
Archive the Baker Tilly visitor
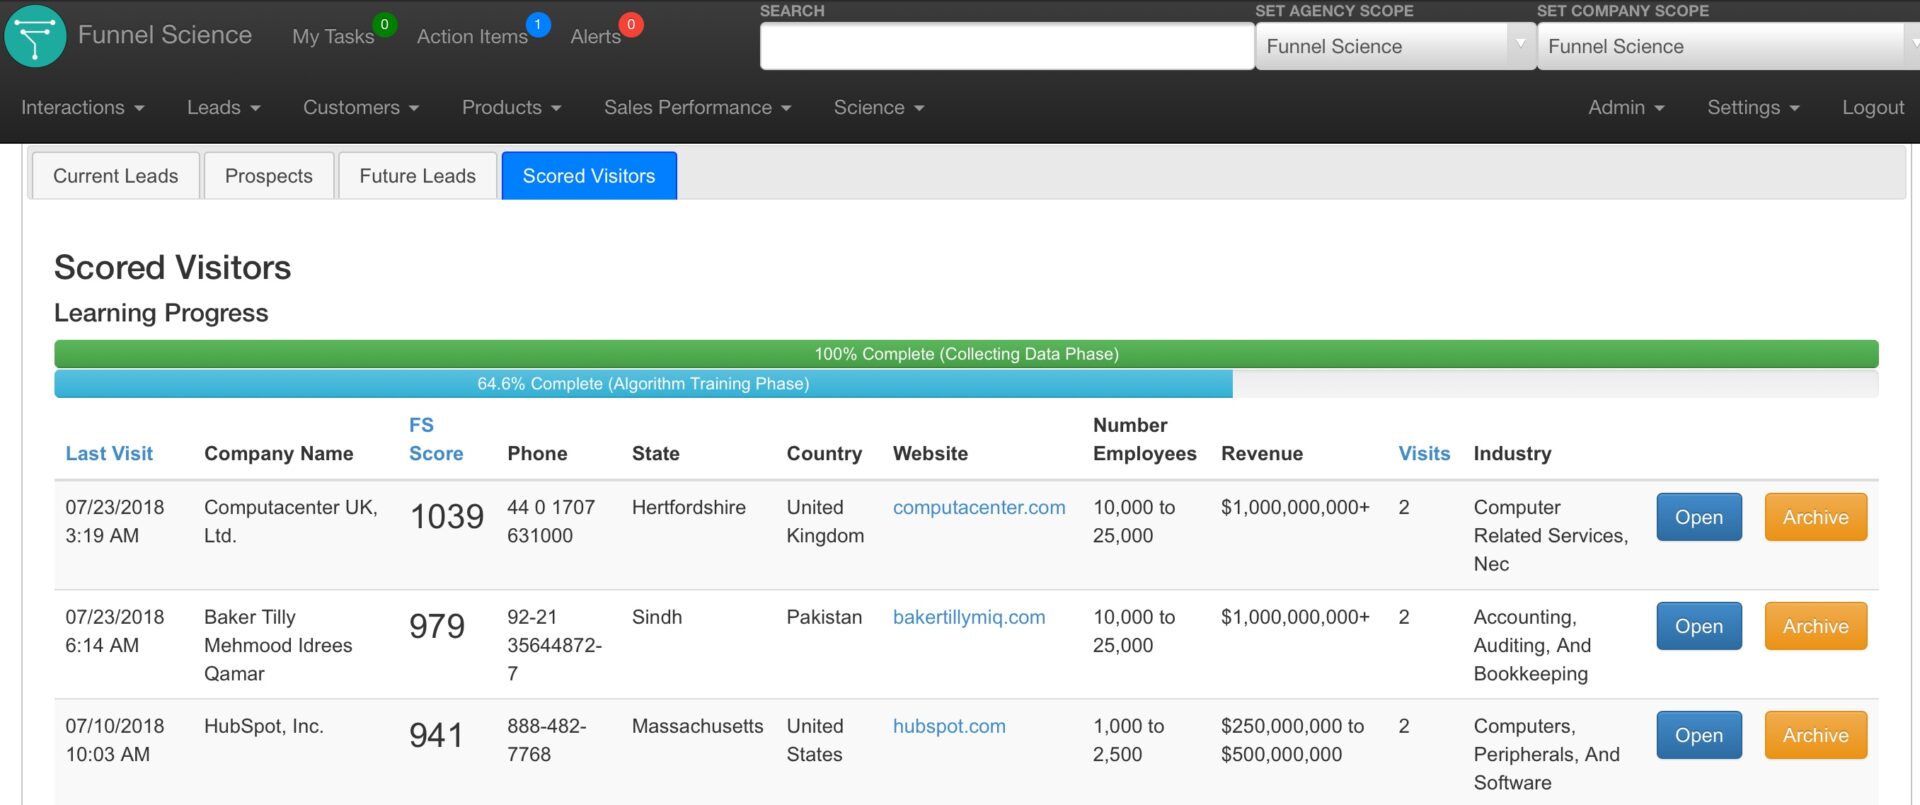click(x=1816, y=626)
